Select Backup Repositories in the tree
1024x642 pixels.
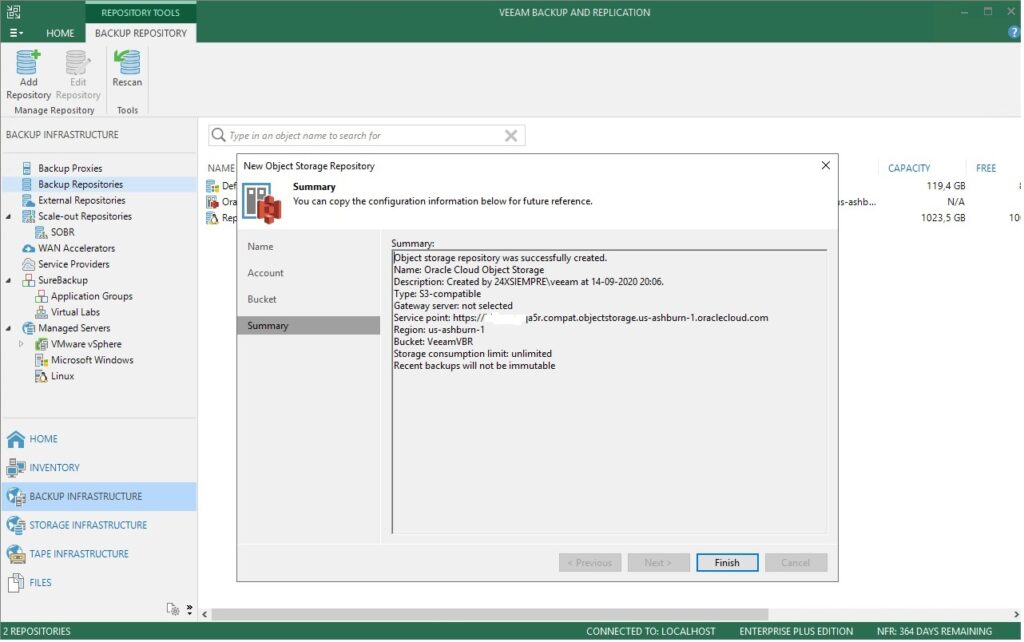(80, 184)
